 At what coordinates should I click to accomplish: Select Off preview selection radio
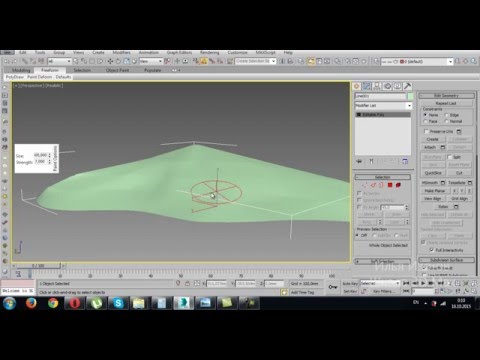click(x=358, y=235)
